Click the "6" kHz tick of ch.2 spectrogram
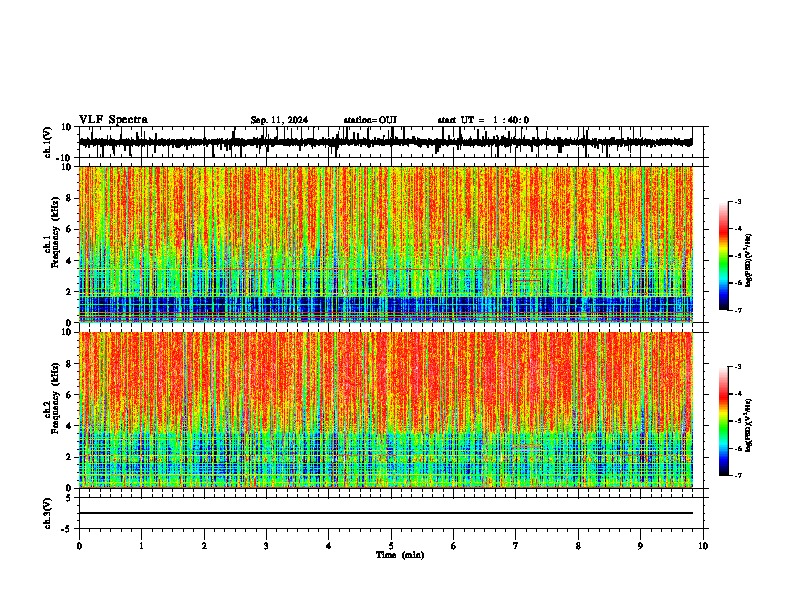Viewport: 792px width, 612px height. tap(70, 395)
